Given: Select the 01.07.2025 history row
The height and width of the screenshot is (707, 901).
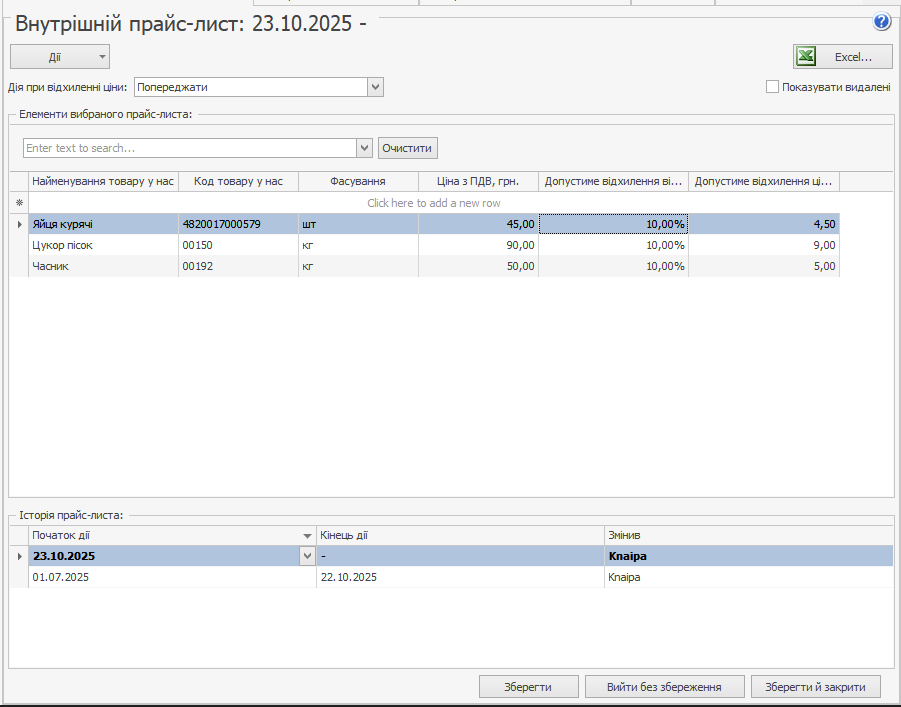Looking at the screenshot, I should tap(170, 577).
